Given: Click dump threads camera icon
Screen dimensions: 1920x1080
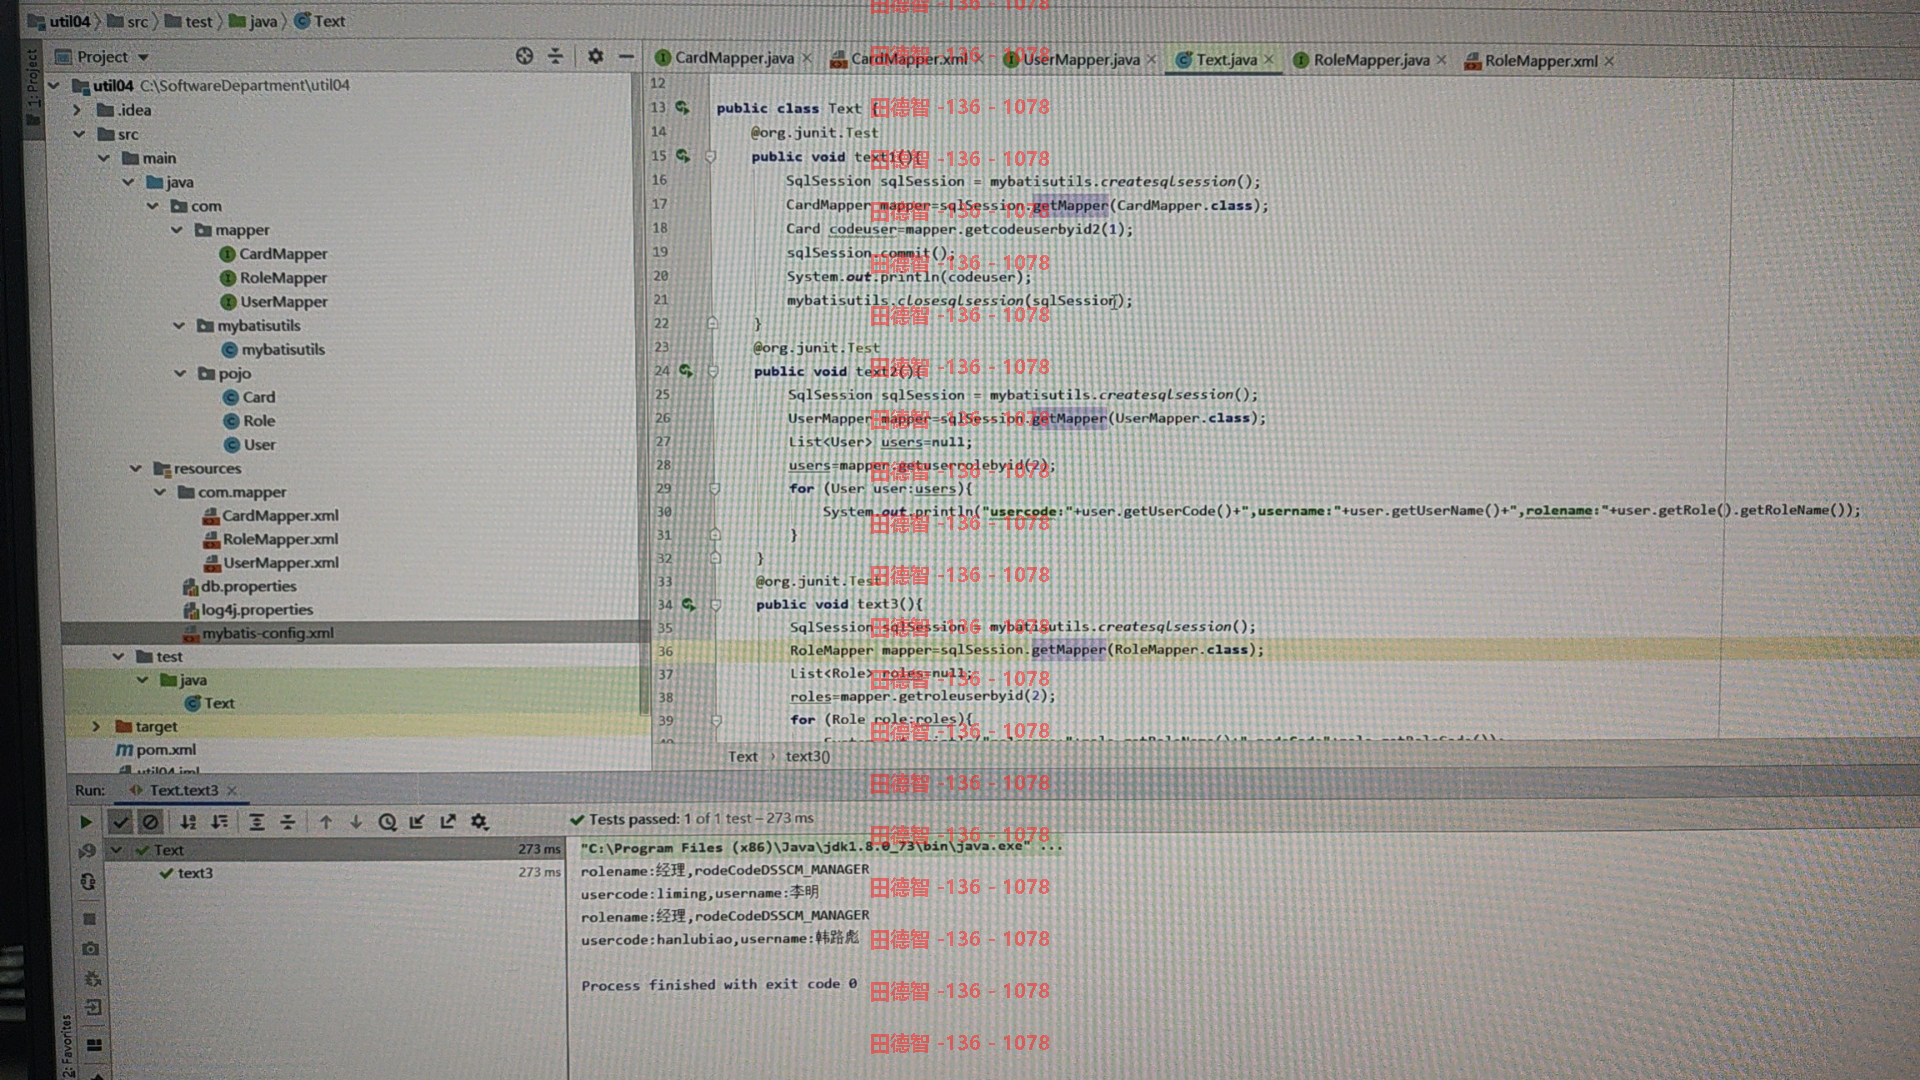Looking at the screenshot, I should click(91, 948).
